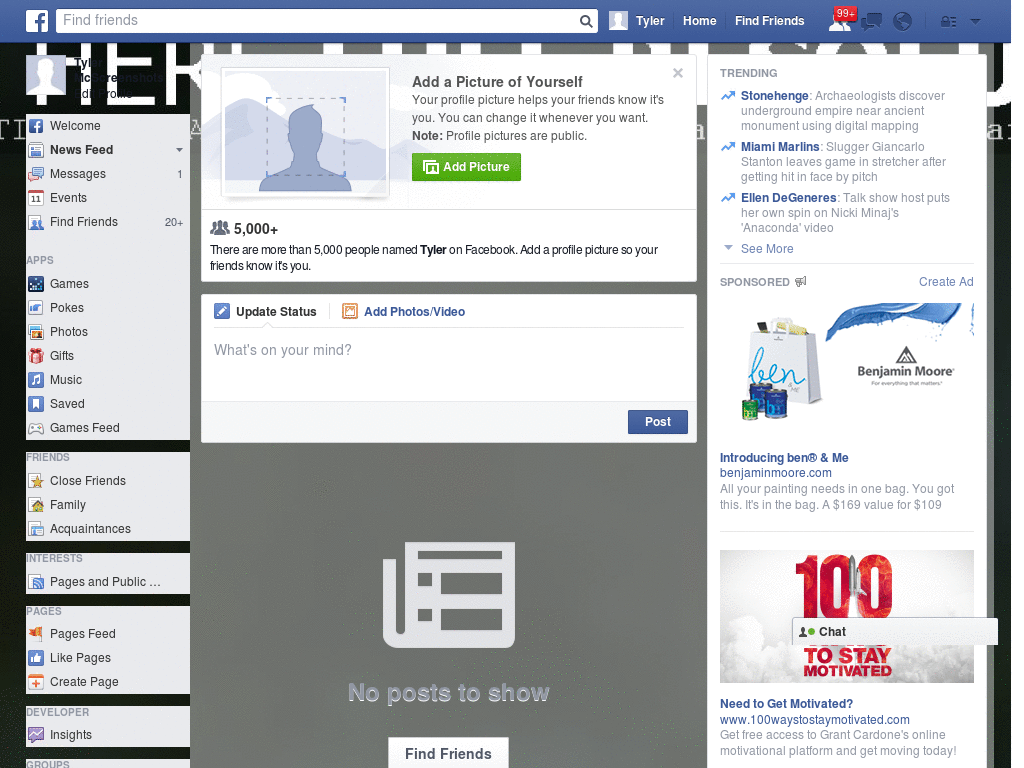This screenshot has height=768, width=1024.
Task: Open Saved bookmark icon
Action: point(36,404)
